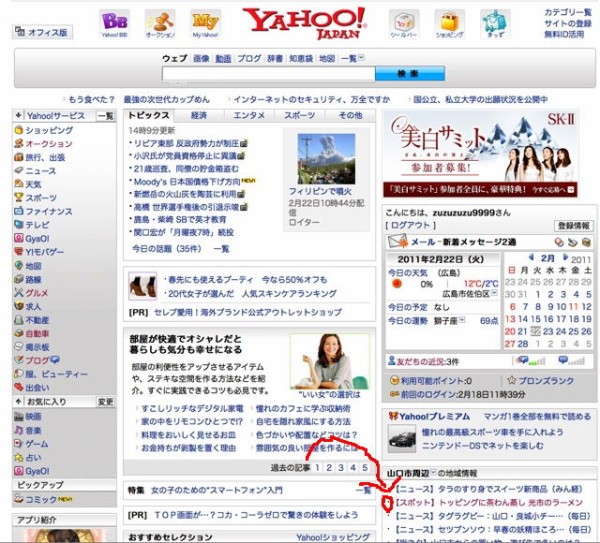Open 占い in the favorites list
The image size is (600, 543).
[x=33, y=457]
